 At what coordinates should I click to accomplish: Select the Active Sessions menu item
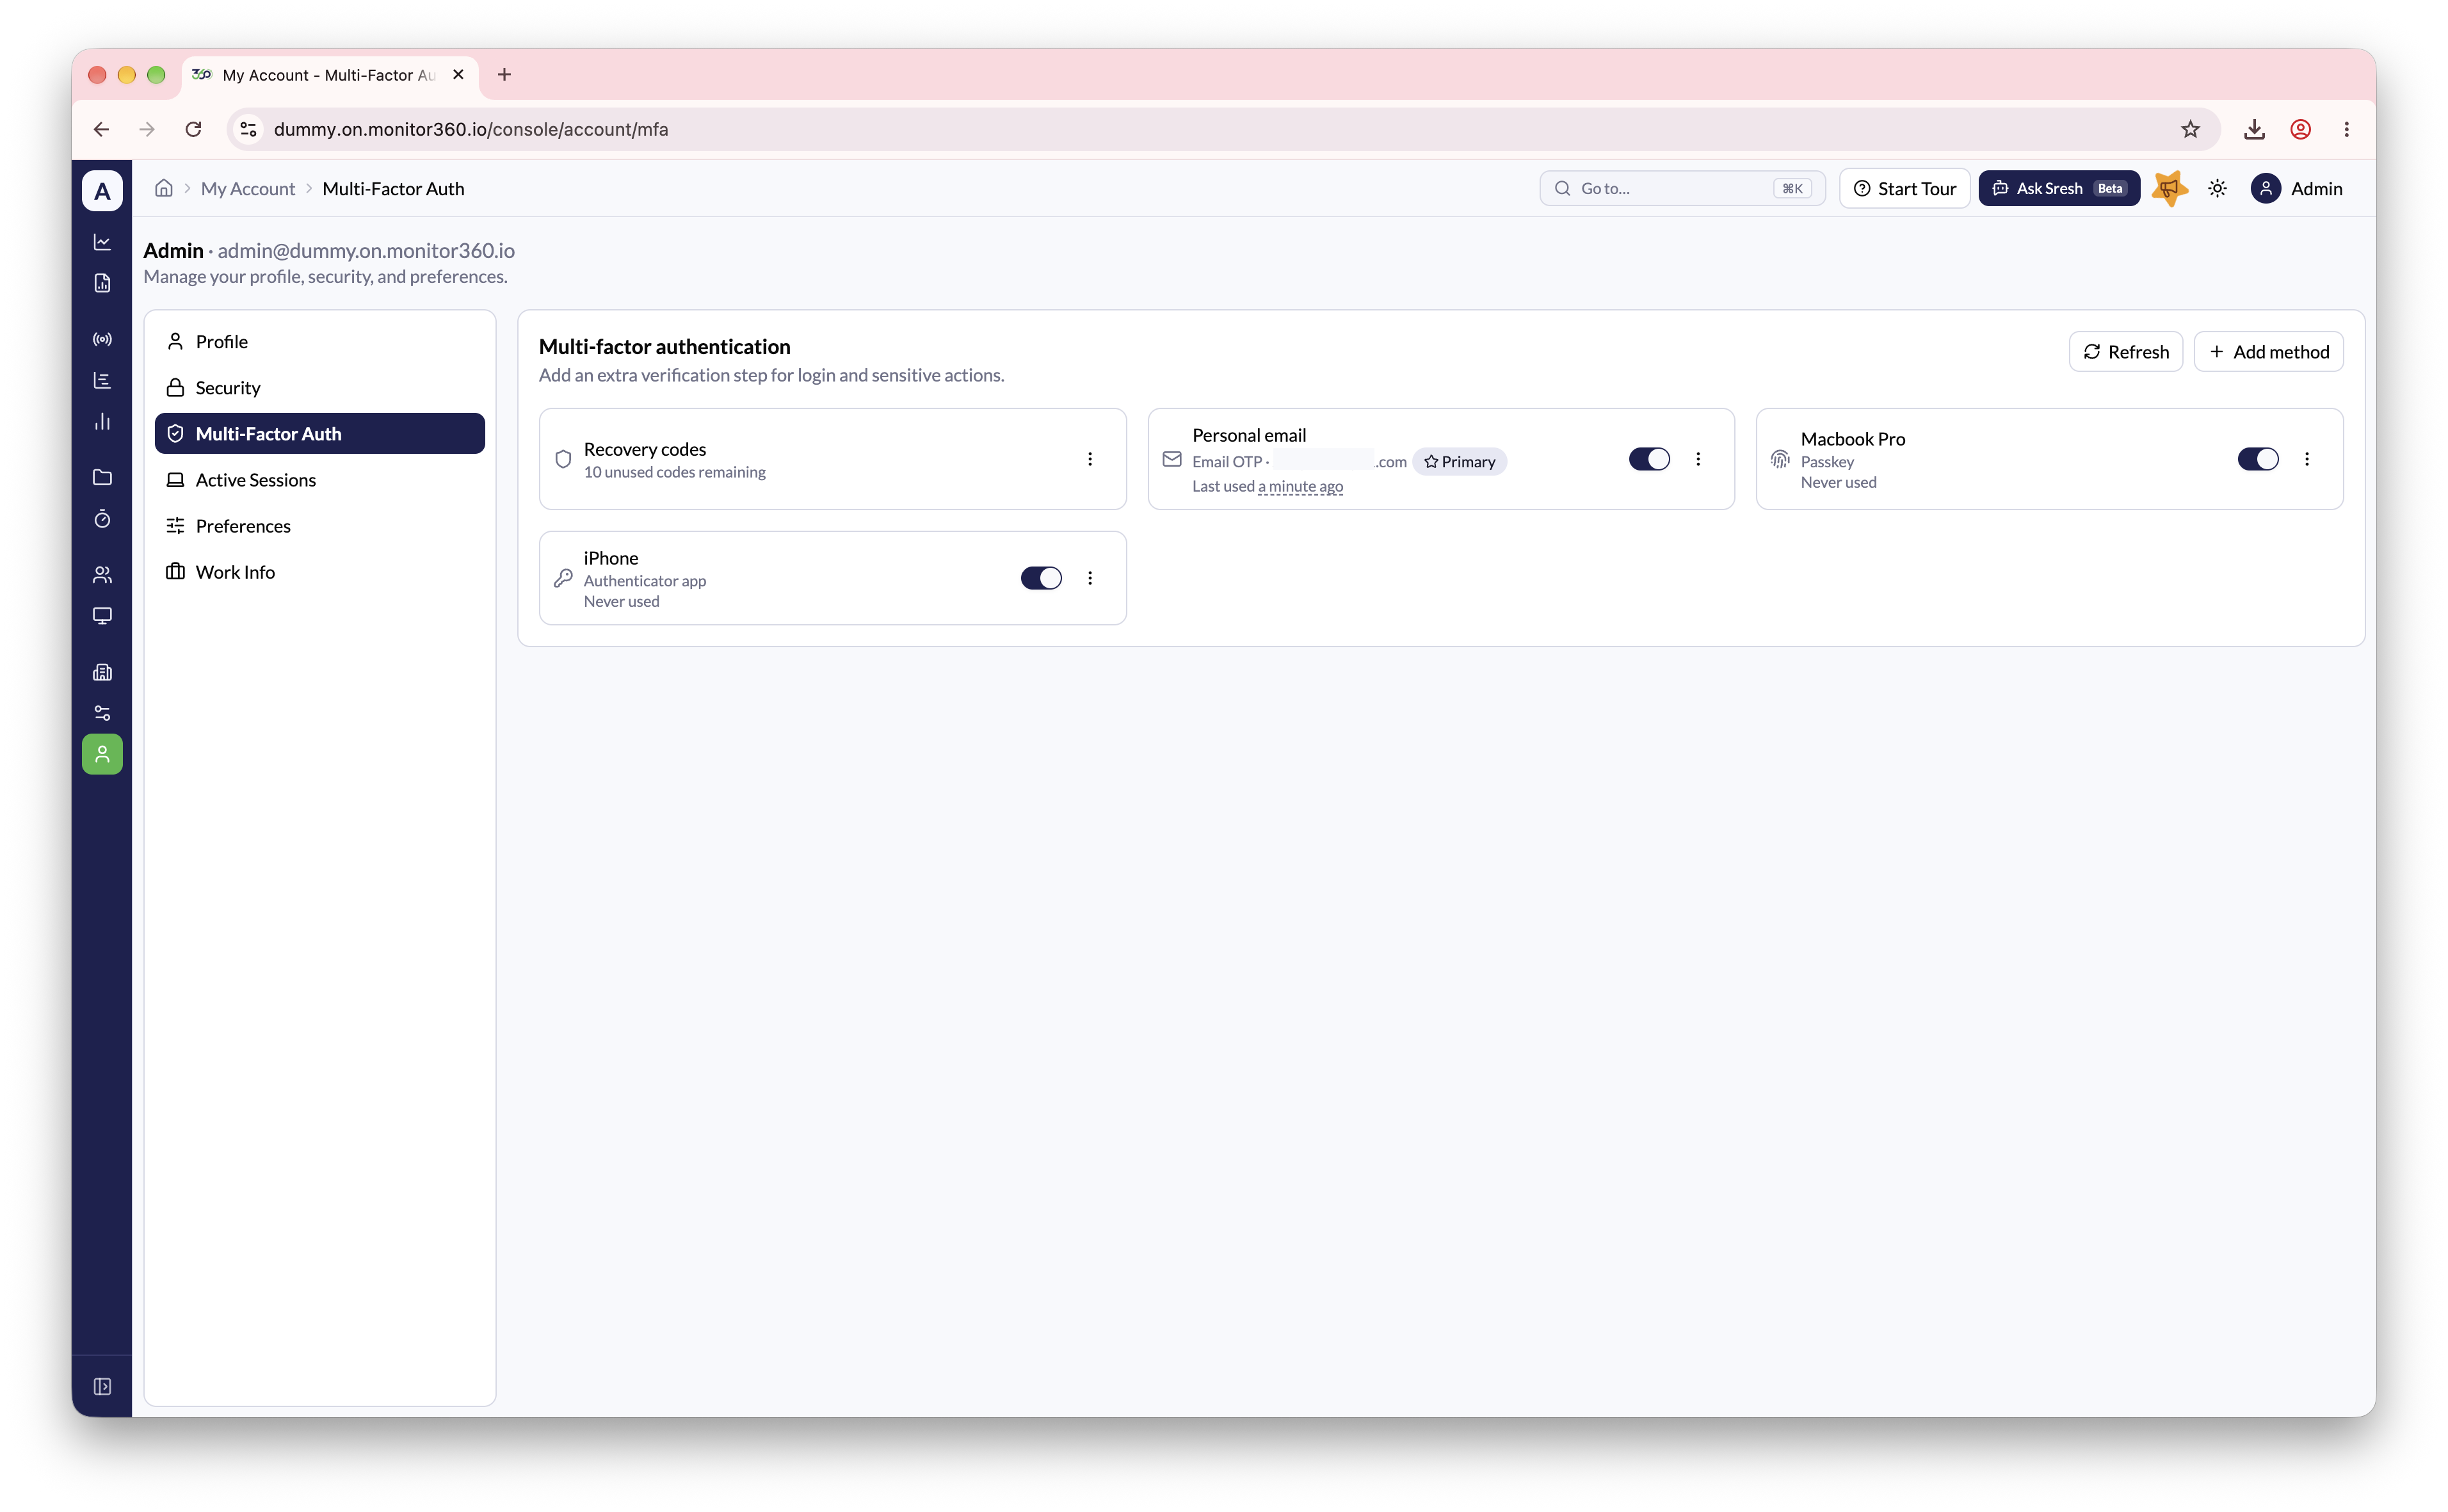coord(320,480)
